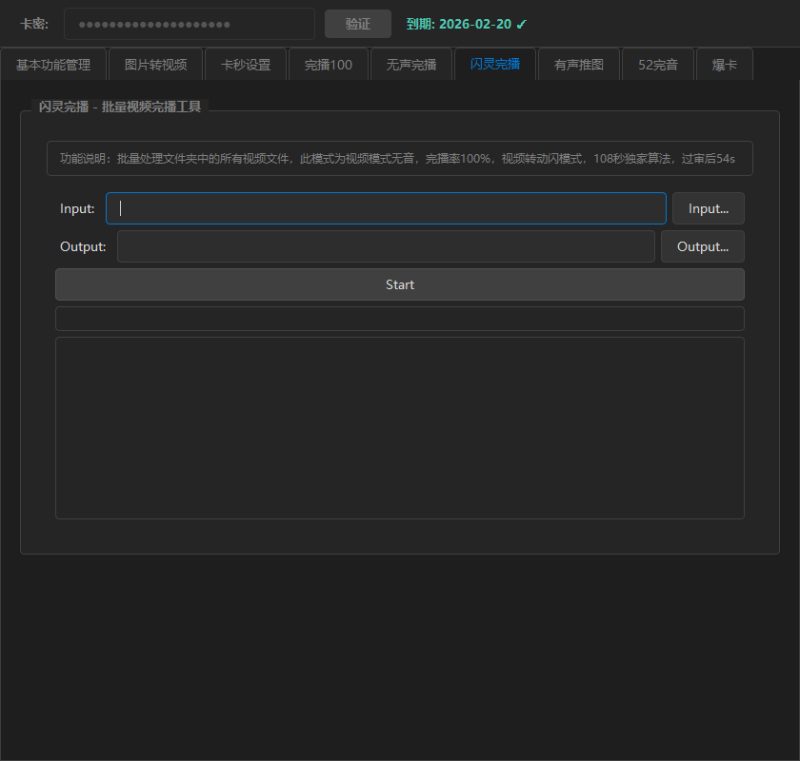Switch to the 有声推图 tab
800x761 pixels.
[x=579, y=65]
